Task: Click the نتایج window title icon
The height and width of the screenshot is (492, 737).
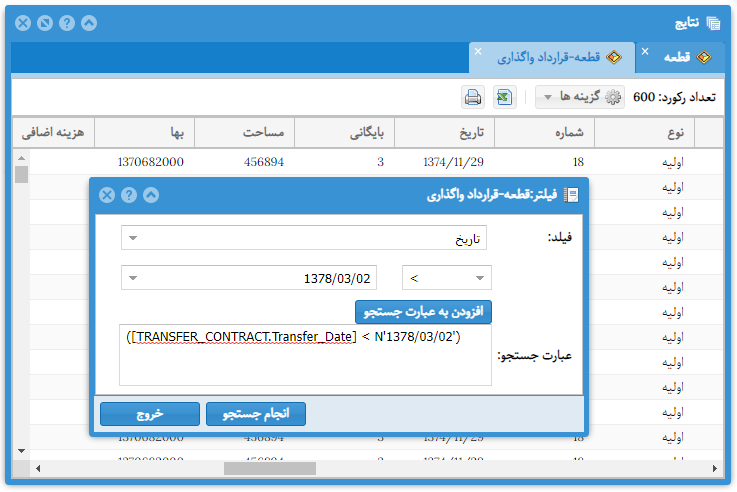Action: [x=713, y=23]
